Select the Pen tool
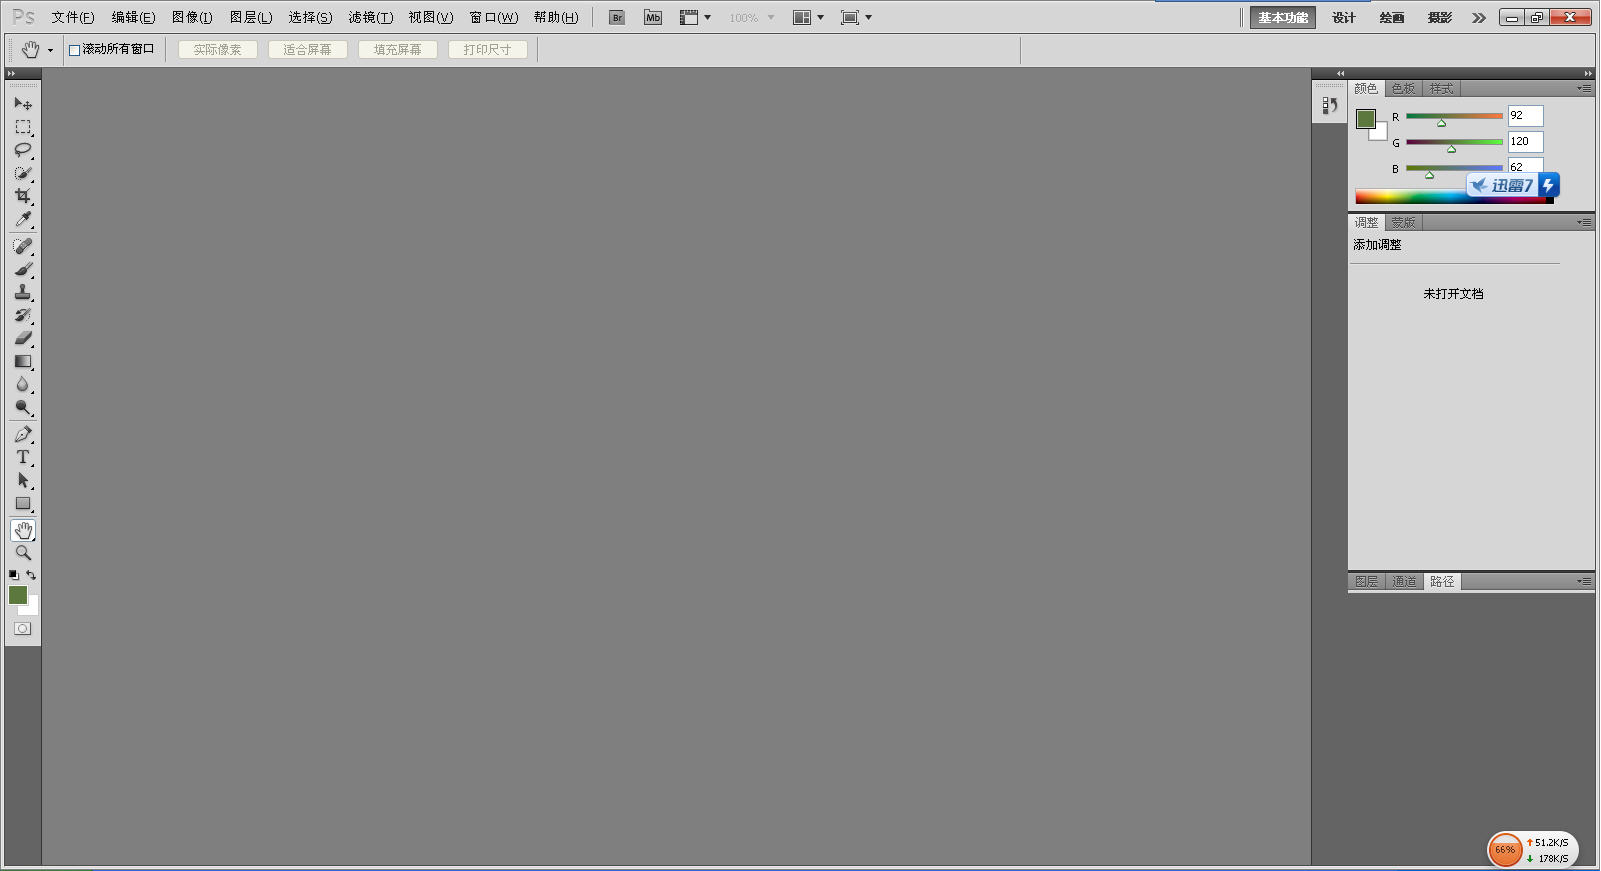Viewport: 1601px width, 871px height. point(22,434)
